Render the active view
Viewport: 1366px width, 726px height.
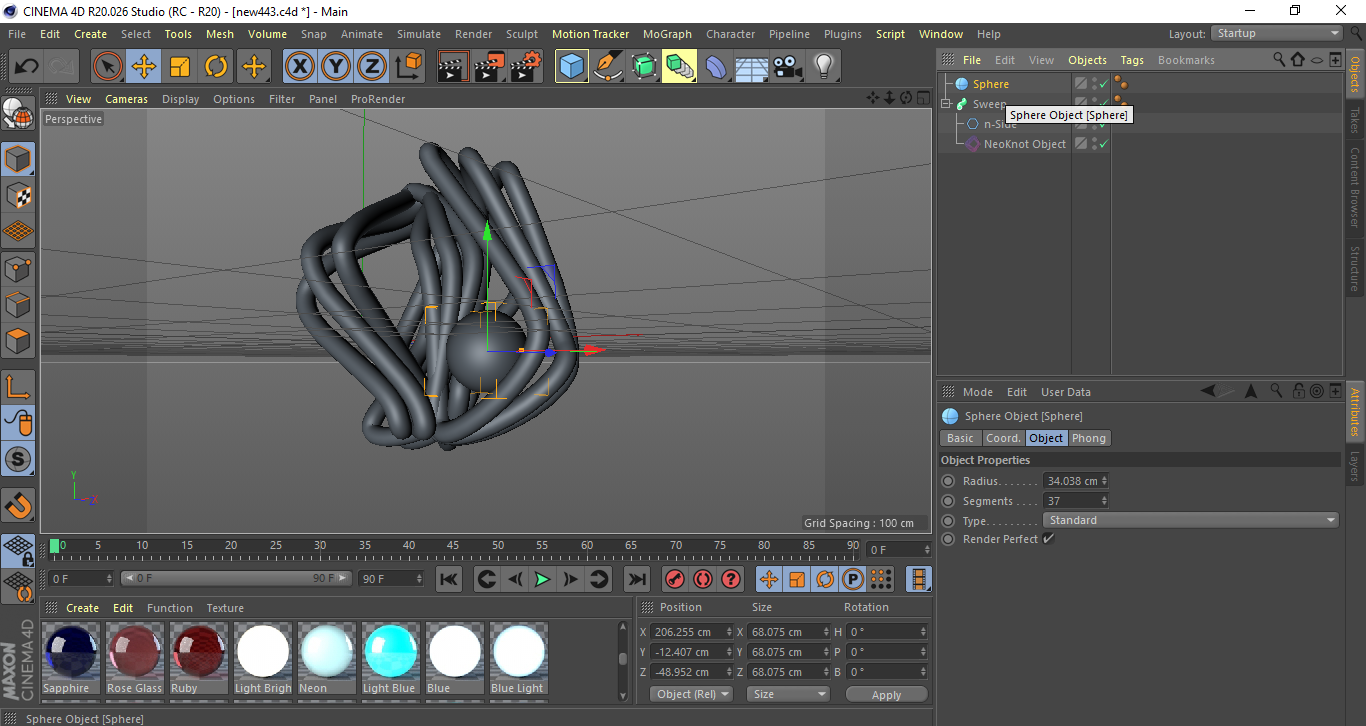pos(454,67)
